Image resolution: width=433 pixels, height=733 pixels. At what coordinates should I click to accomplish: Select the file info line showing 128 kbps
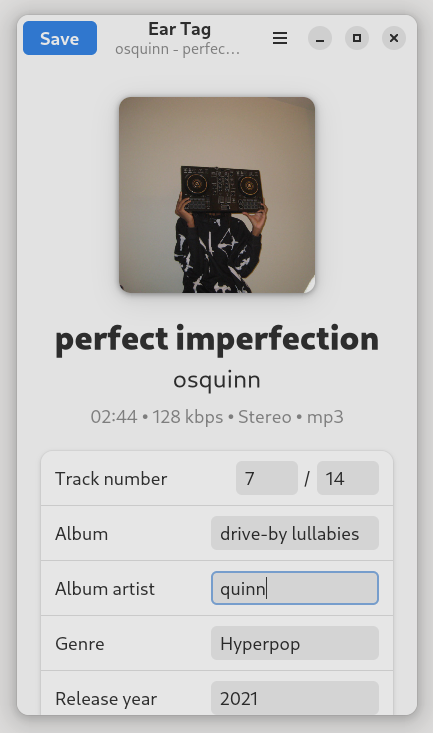217,417
